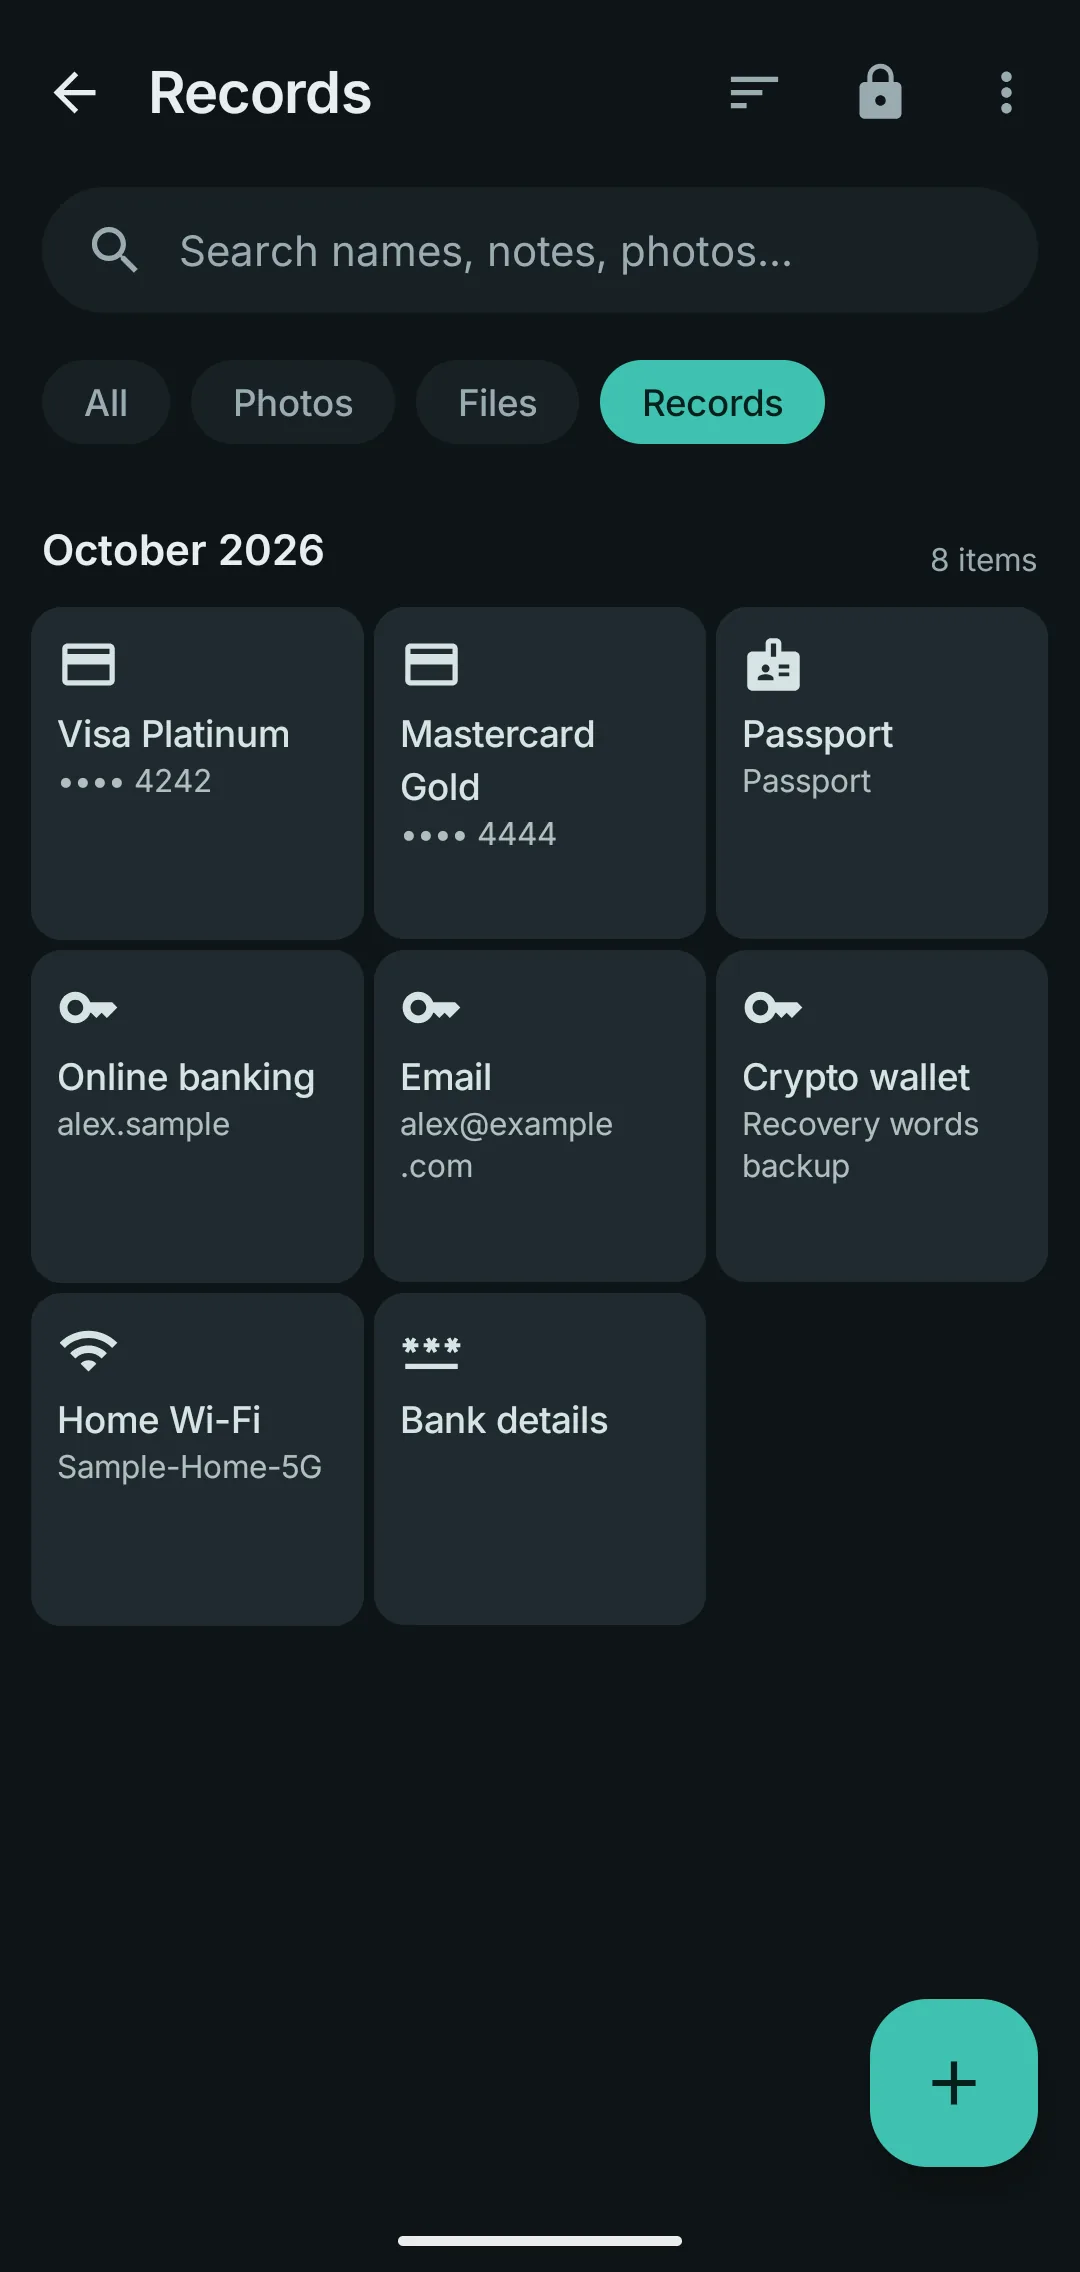Open the Email login record
Screen dimensions: 1080x2272
click(540, 1116)
